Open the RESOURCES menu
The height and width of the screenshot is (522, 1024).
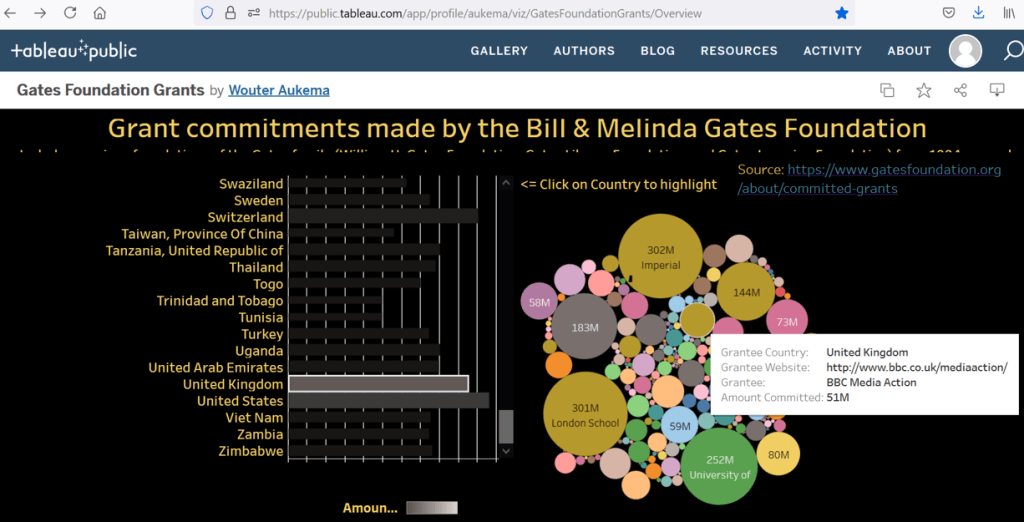click(x=738, y=51)
